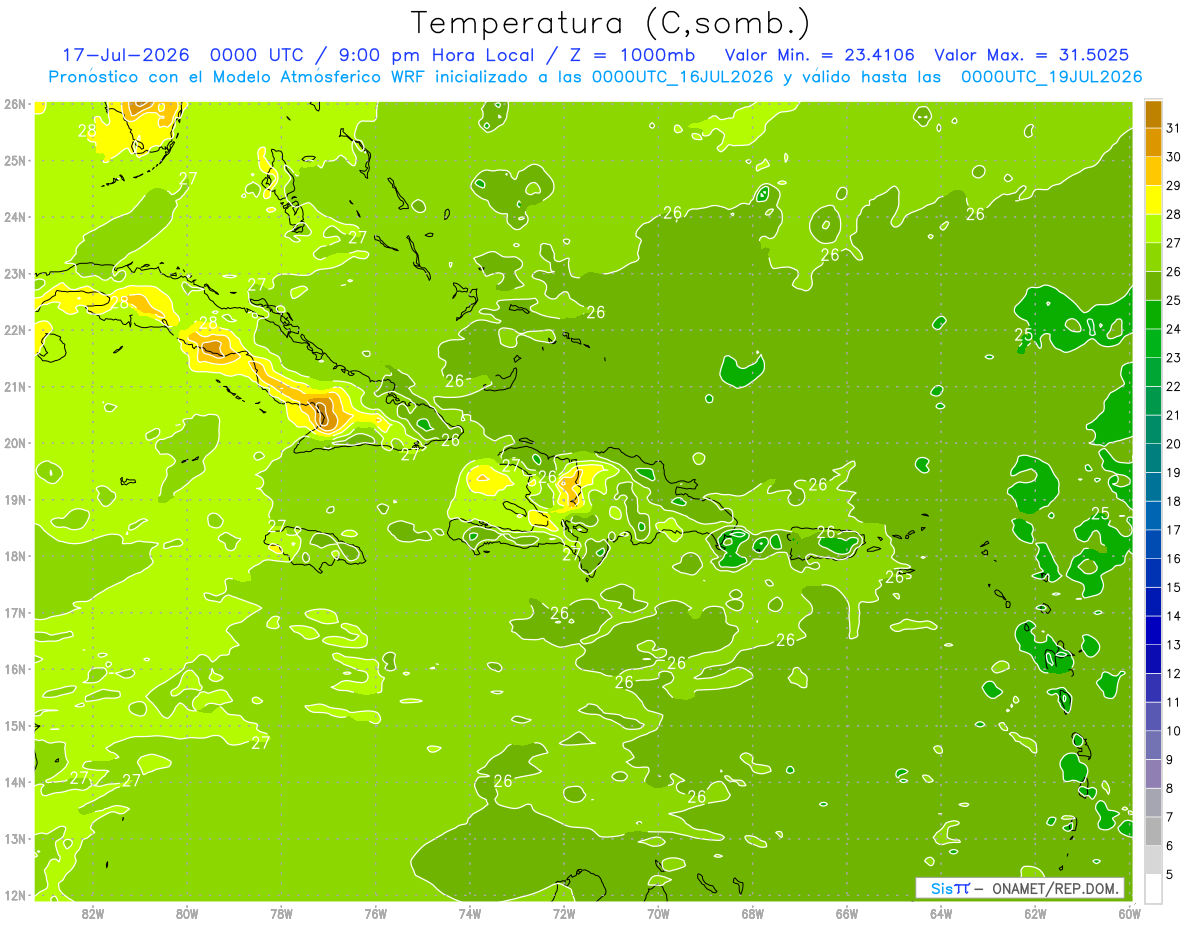The height and width of the screenshot is (927, 1200).
Task: Click the brown legend swatch above 31
Action: [x=1153, y=114]
